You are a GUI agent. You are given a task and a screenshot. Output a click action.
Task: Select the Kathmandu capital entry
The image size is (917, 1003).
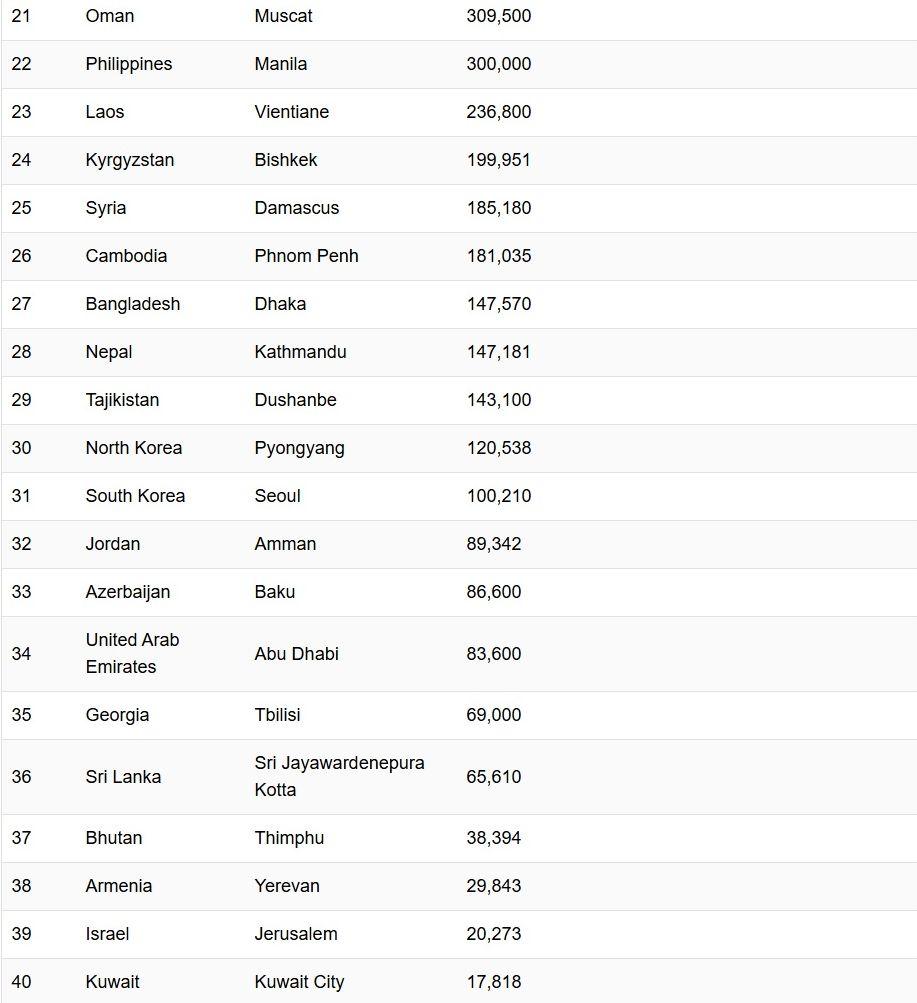tap(301, 352)
